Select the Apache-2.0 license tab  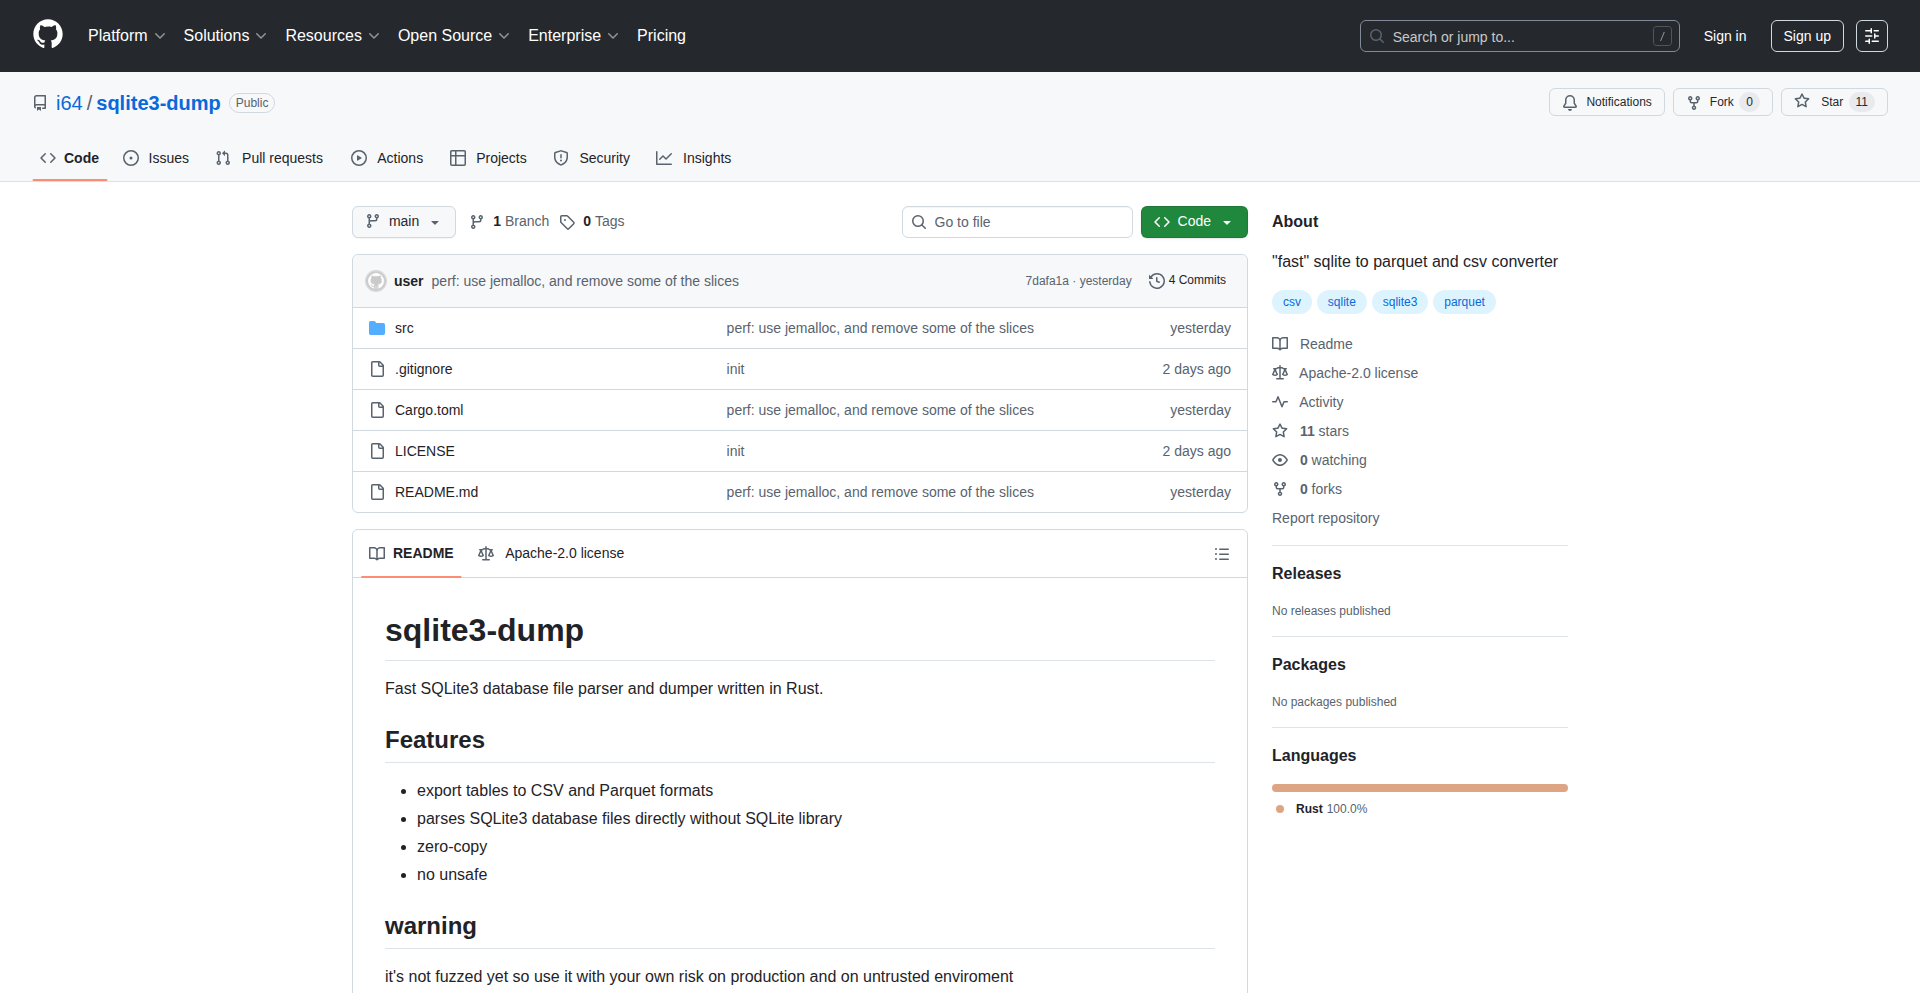[551, 554]
